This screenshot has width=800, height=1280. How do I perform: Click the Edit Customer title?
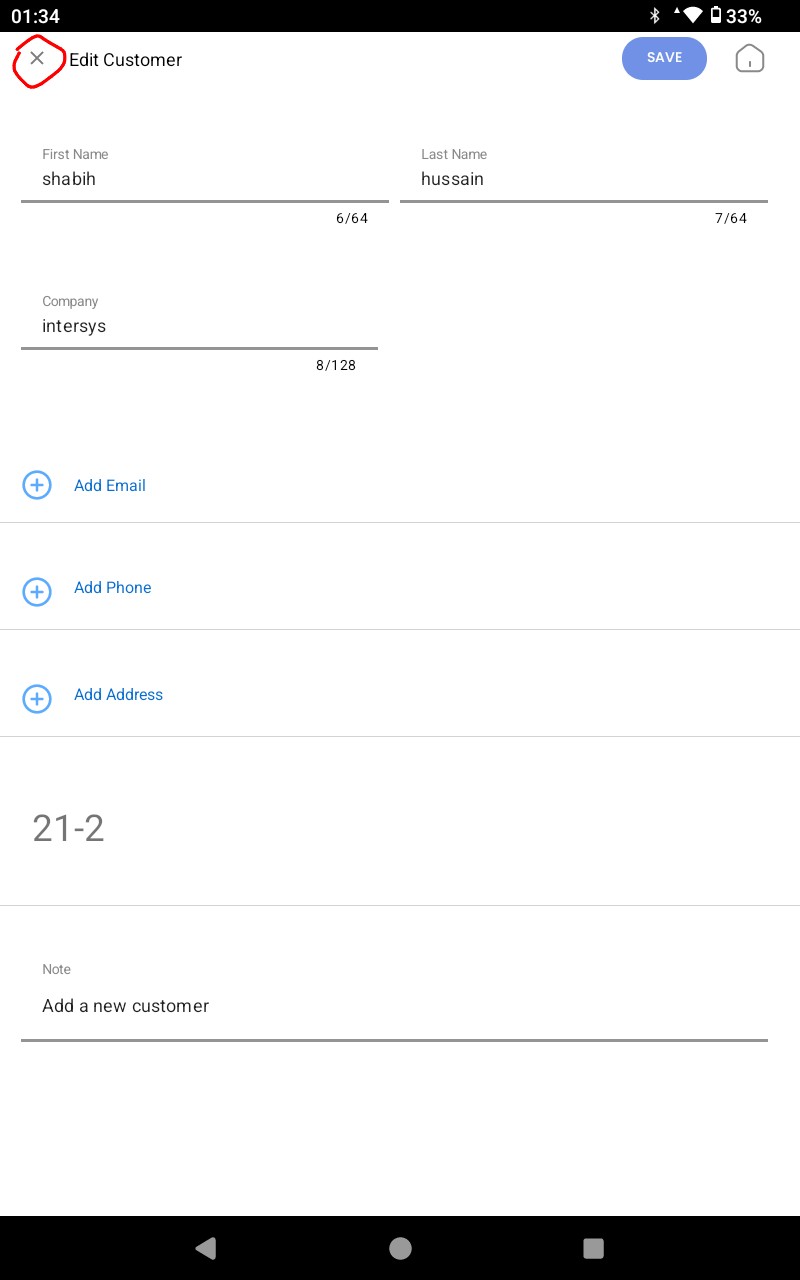(x=126, y=60)
